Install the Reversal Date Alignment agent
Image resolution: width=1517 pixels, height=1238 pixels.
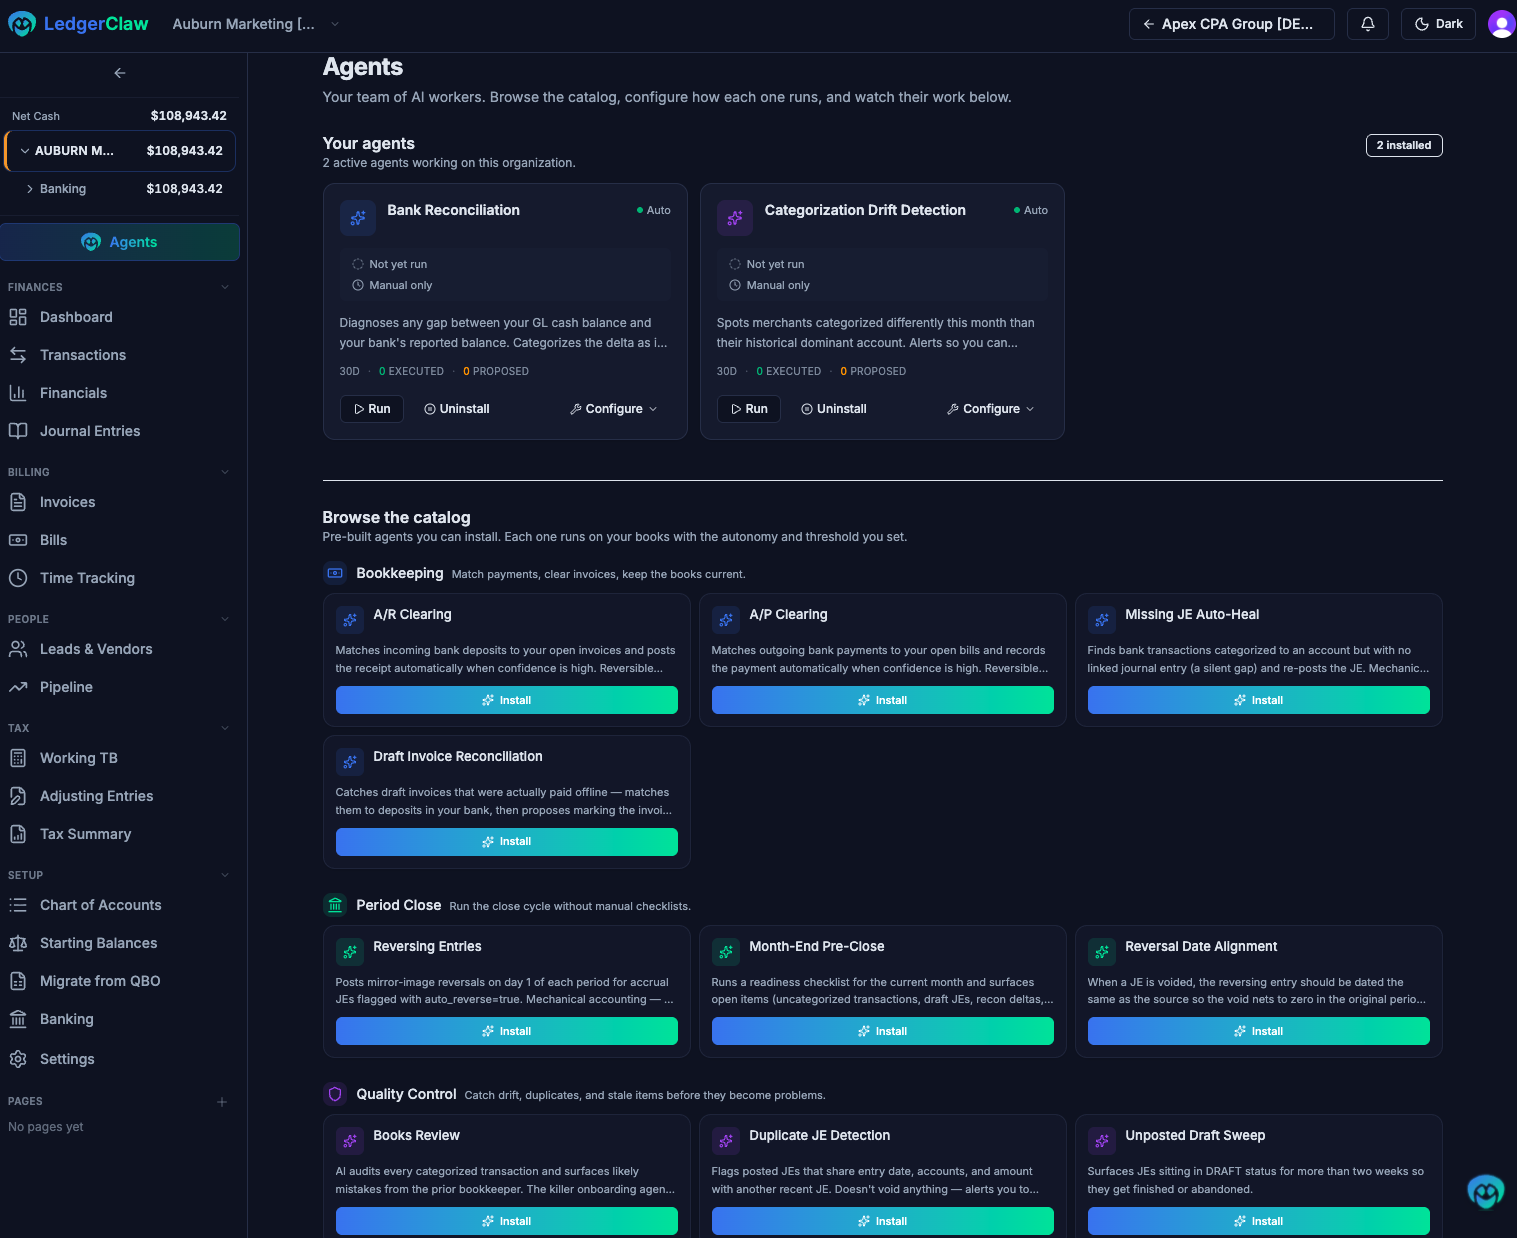(1259, 1031)
